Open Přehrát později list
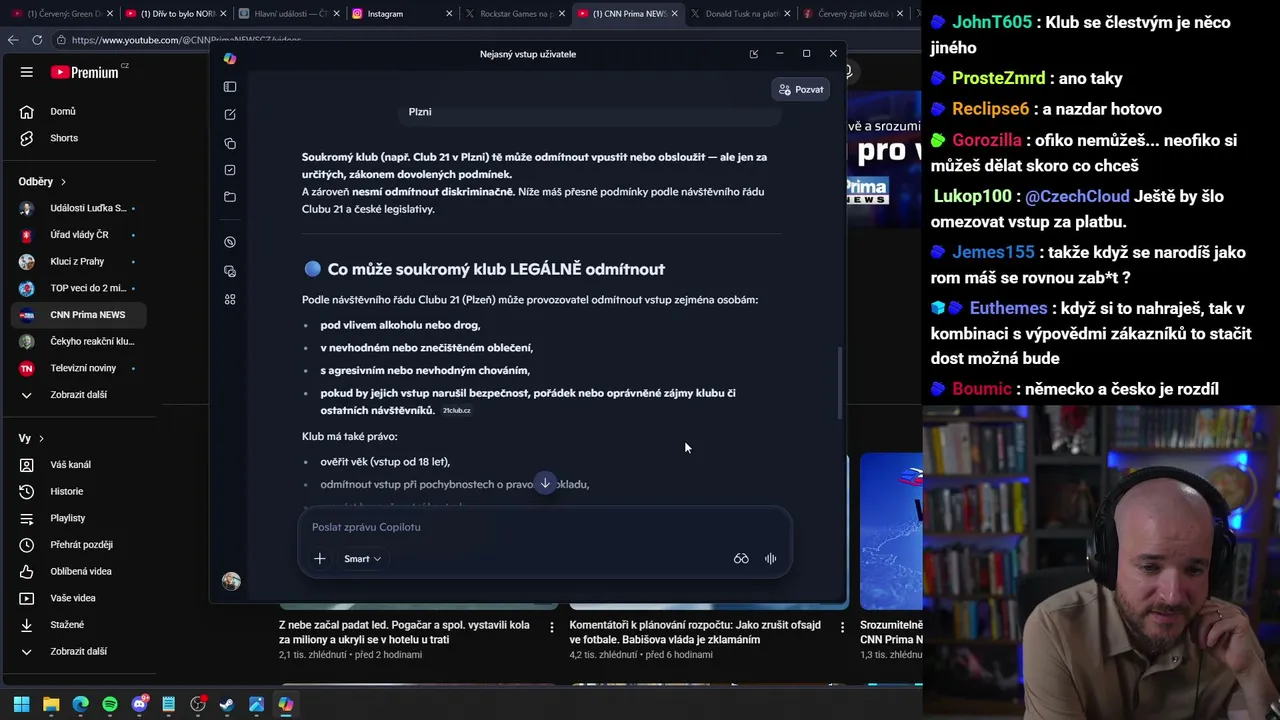Viewport: 1280px width, 720px height. coord(78,545)
